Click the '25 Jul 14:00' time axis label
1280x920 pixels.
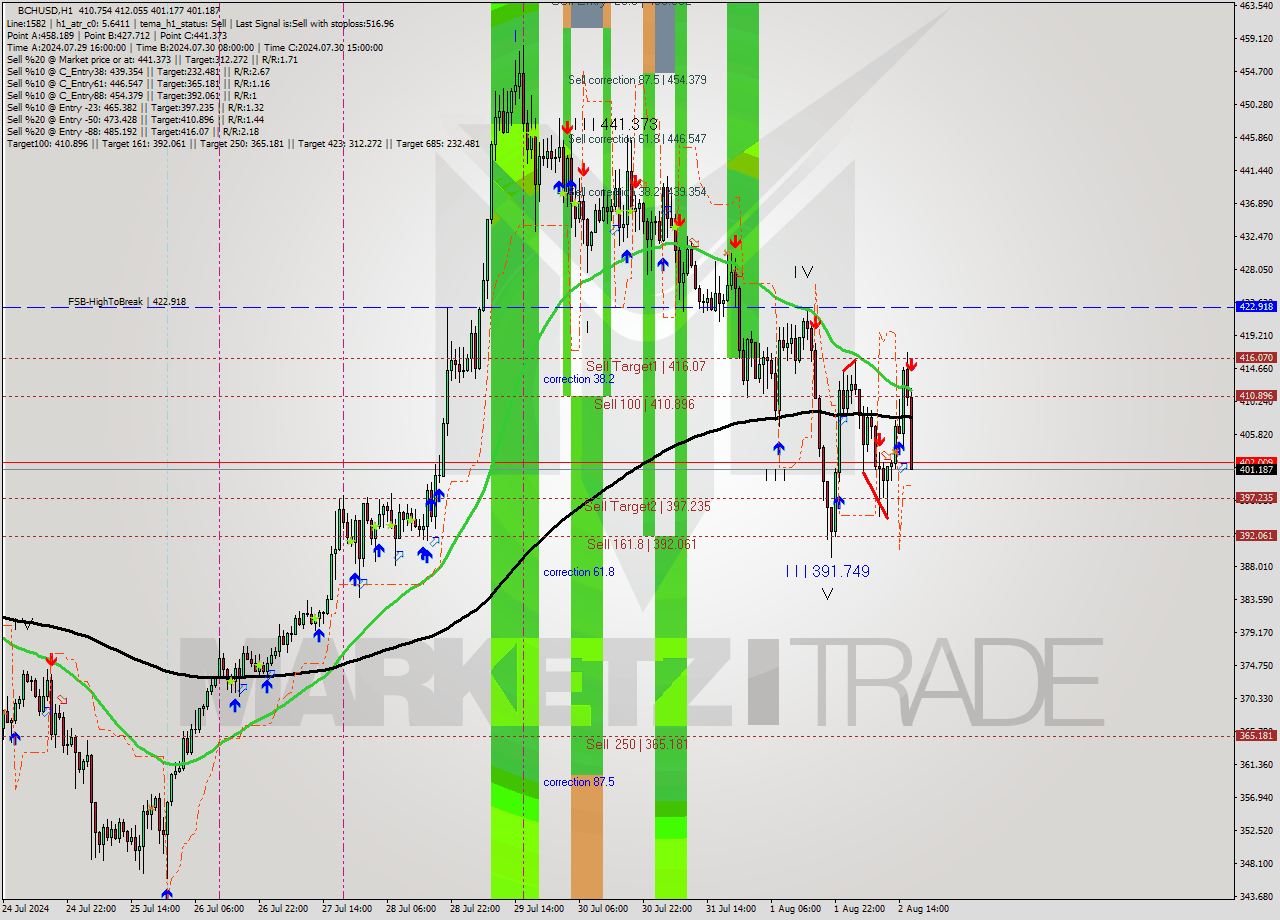tap(154, 909)
